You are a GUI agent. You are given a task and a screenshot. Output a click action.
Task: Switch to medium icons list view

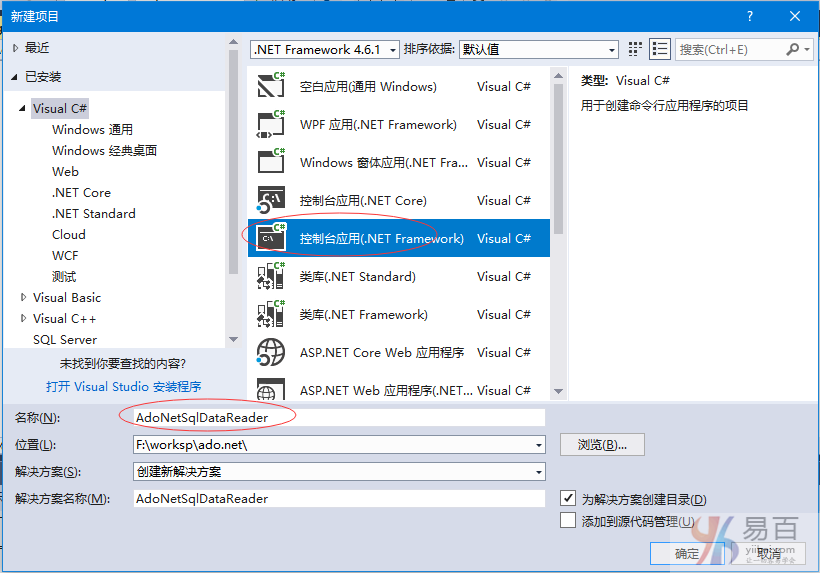point(659,49)
